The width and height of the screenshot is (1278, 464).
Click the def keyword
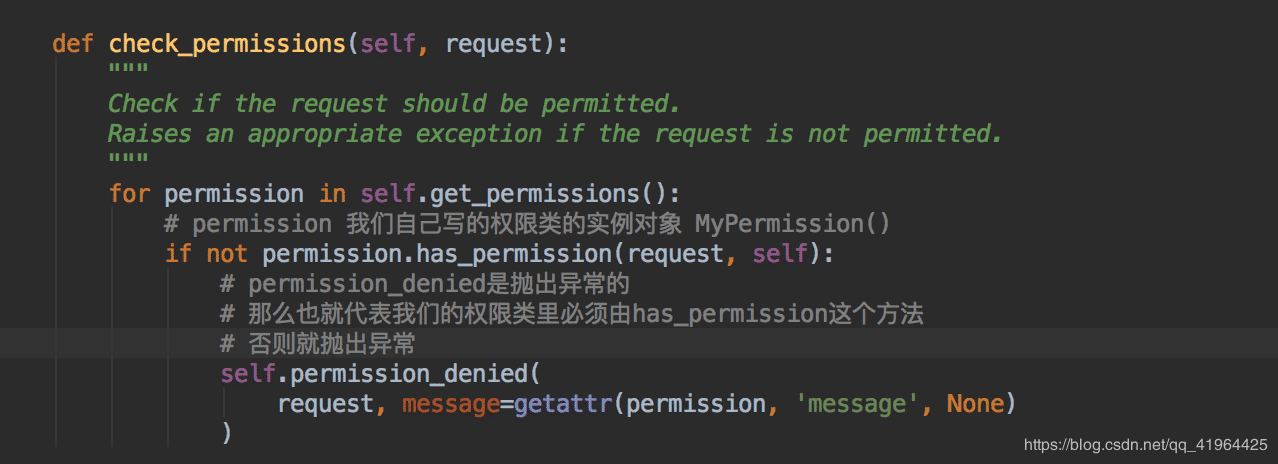[x=72, y=44]
